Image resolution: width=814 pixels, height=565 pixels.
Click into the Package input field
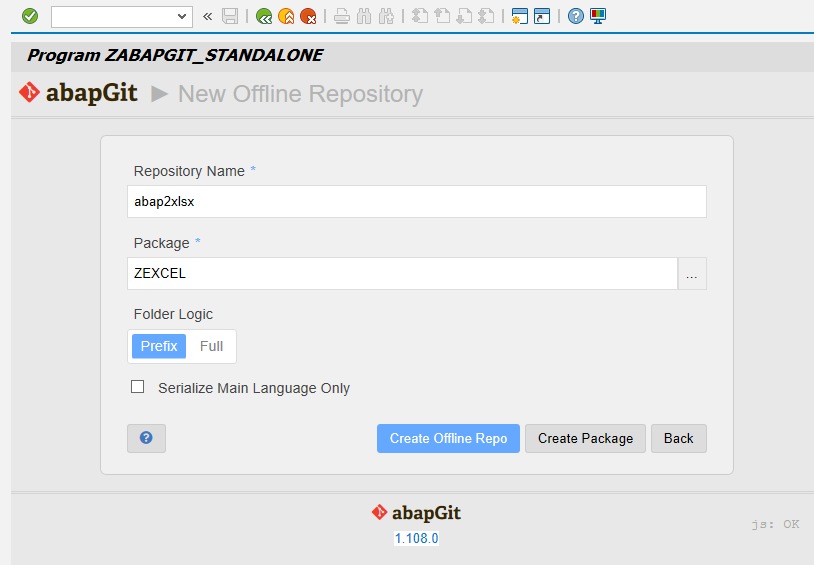(402, 274)
